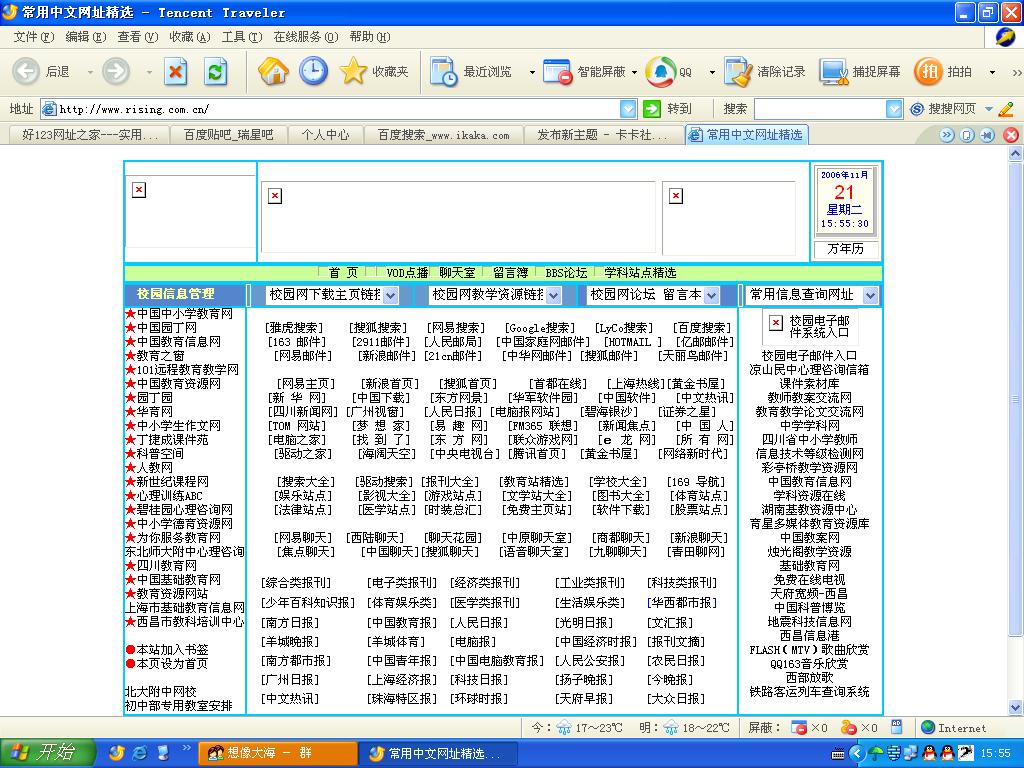
Task: Open the Favorites (收藏夹) star icon
Action: point(353,71)
